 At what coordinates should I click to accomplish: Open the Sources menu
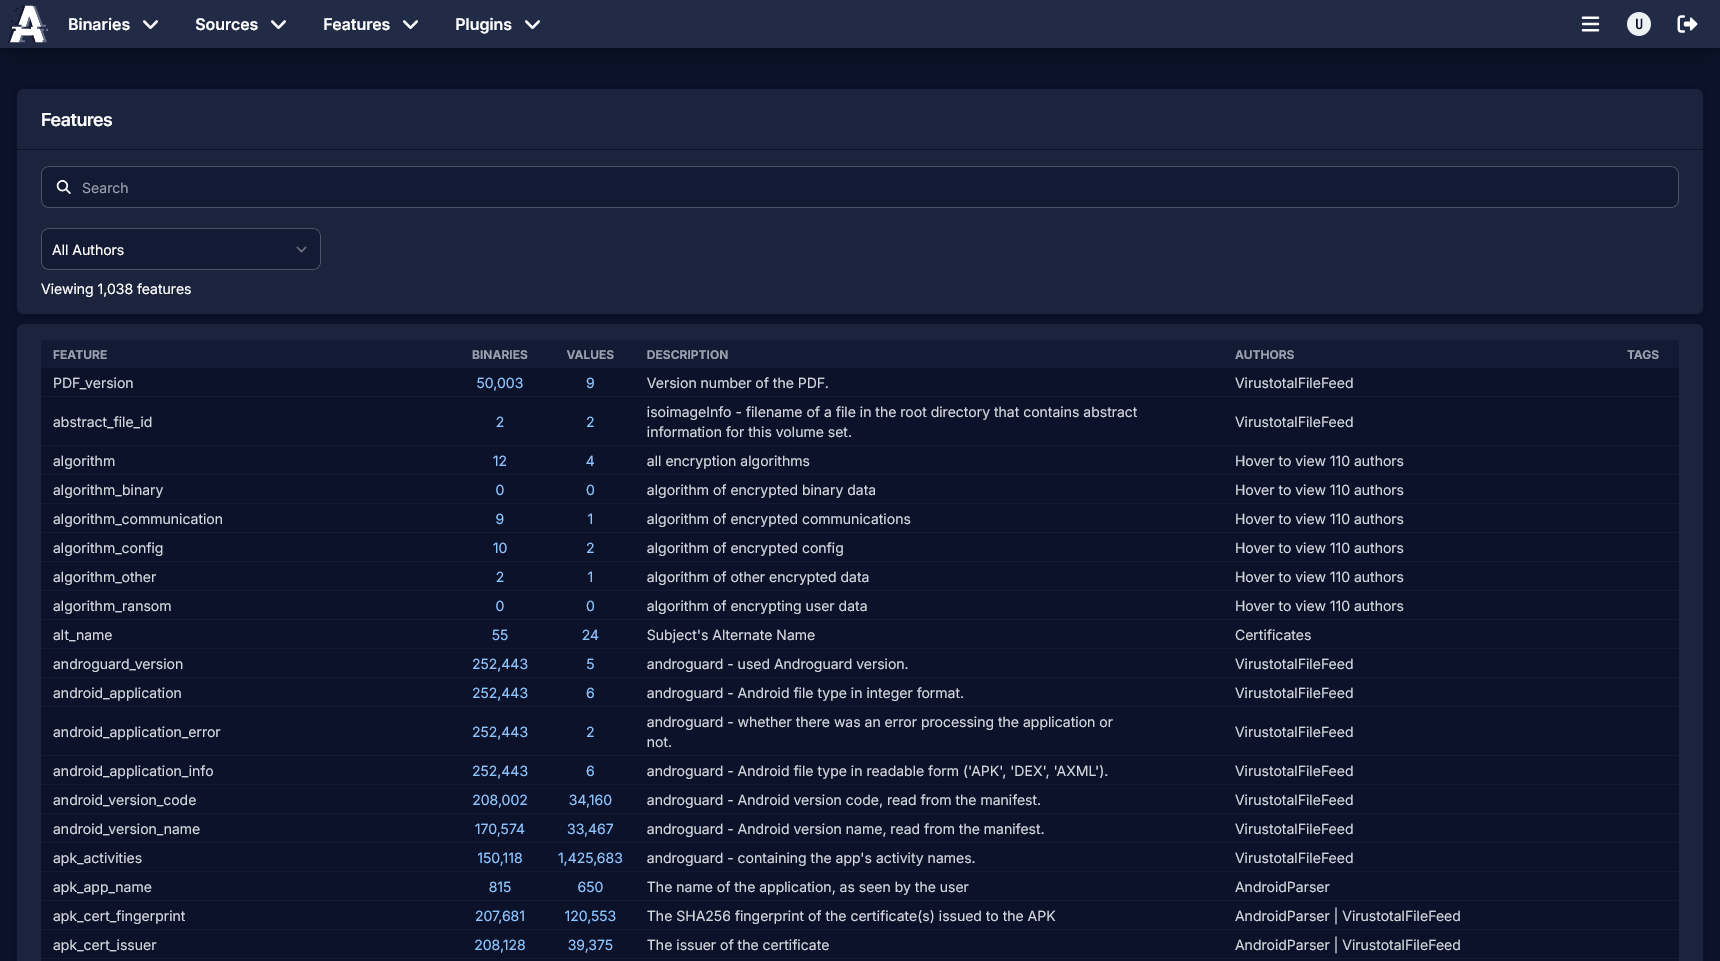pos(239,24)
